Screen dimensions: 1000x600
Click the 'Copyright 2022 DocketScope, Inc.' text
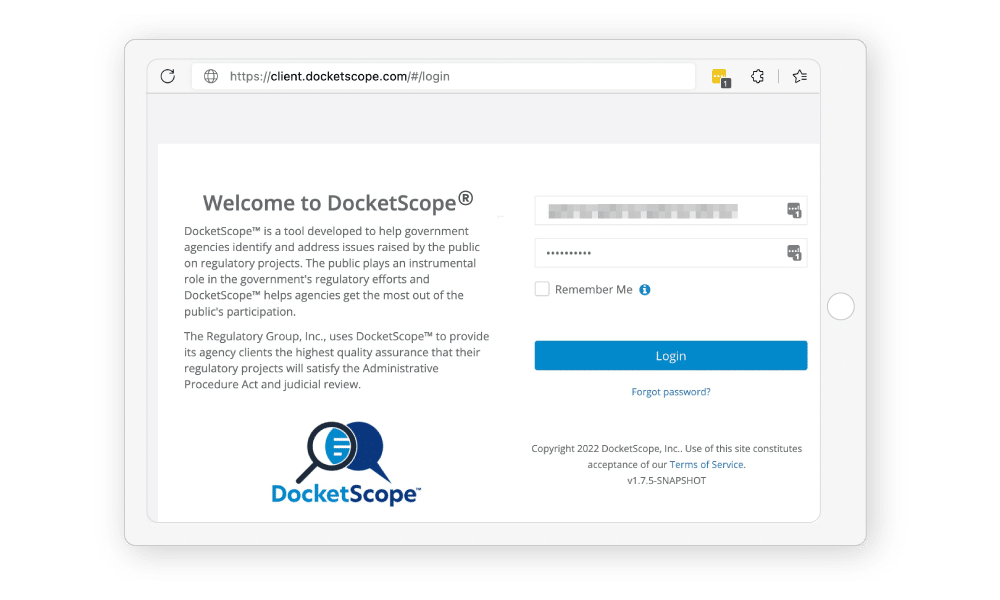607,449
